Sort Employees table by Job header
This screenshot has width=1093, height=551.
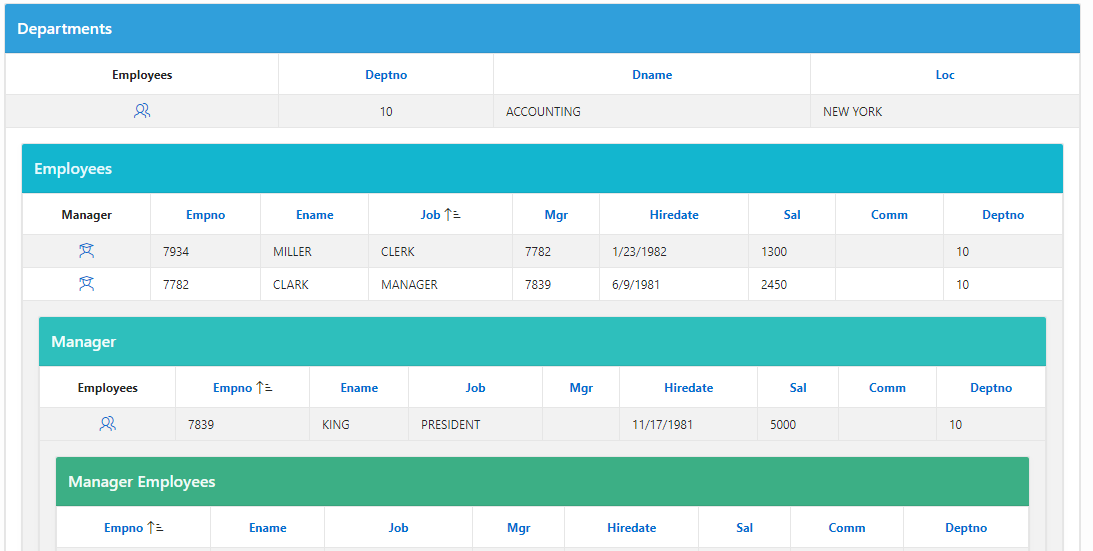pos(430,215)
